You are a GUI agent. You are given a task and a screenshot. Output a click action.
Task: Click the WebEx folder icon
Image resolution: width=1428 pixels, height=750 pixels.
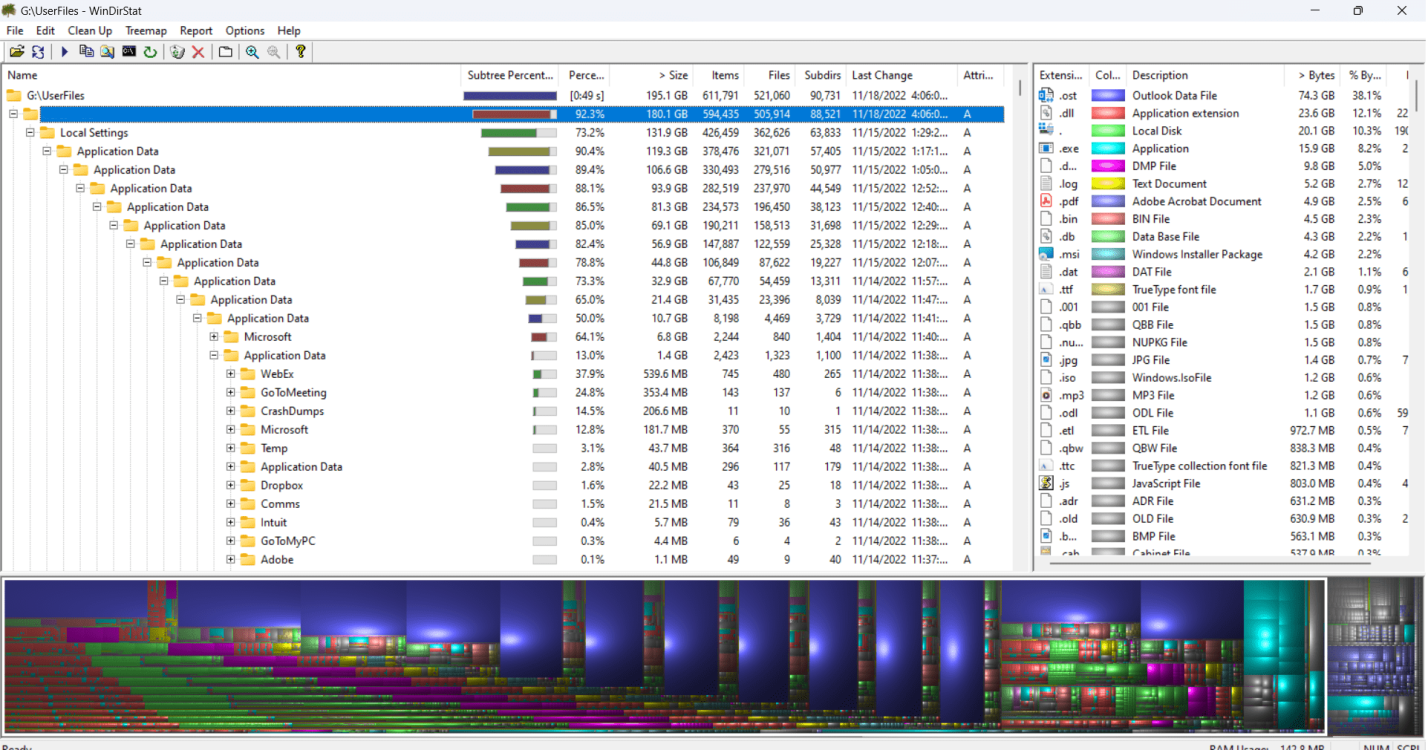(x=248, y=374)
